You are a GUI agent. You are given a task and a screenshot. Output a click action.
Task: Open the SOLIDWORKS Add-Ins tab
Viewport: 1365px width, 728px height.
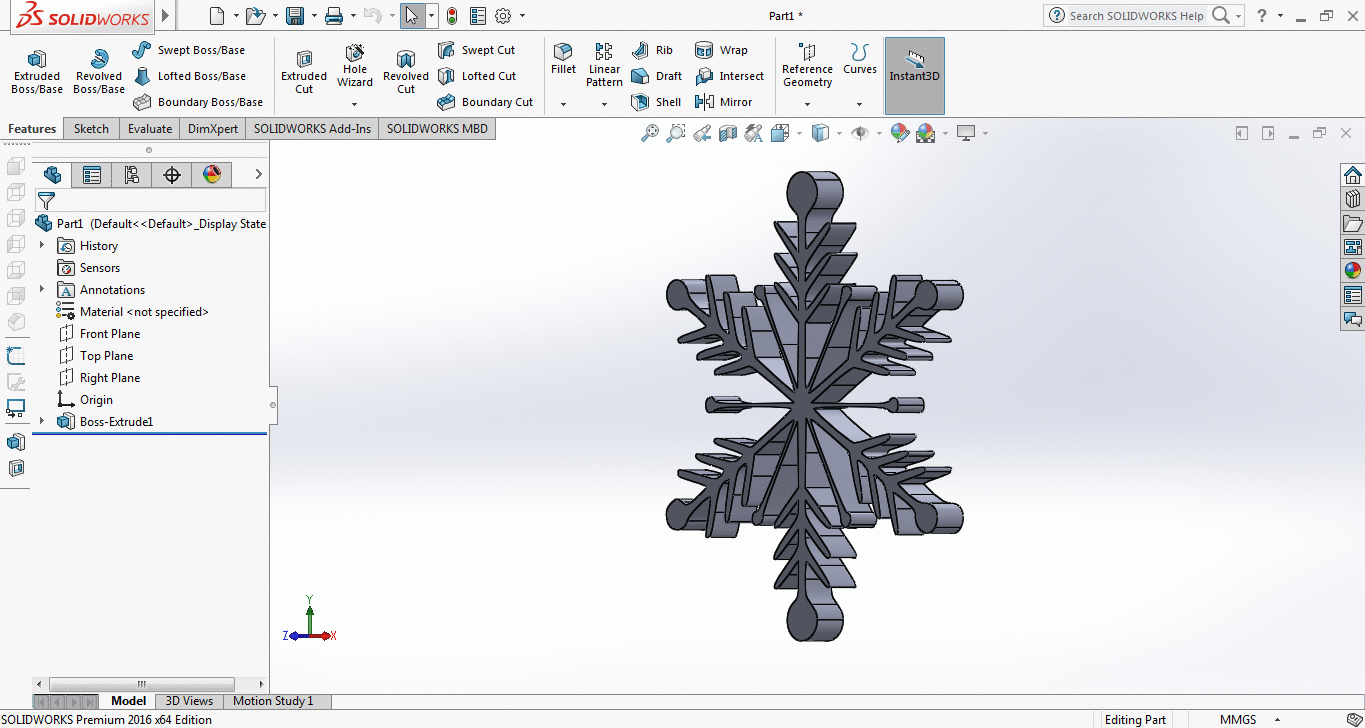pos(312,128)
